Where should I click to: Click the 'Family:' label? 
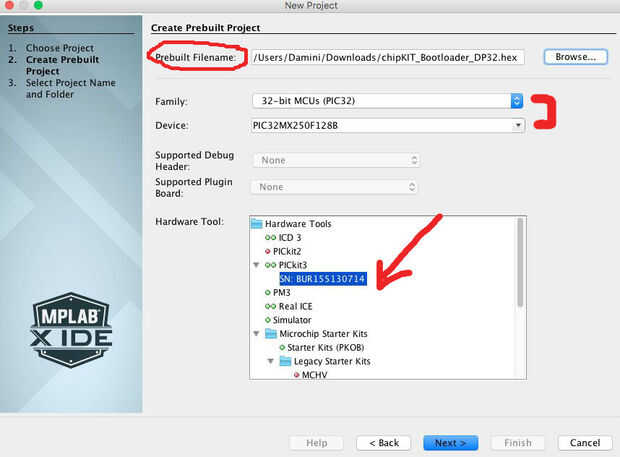[x=171, y=102]
